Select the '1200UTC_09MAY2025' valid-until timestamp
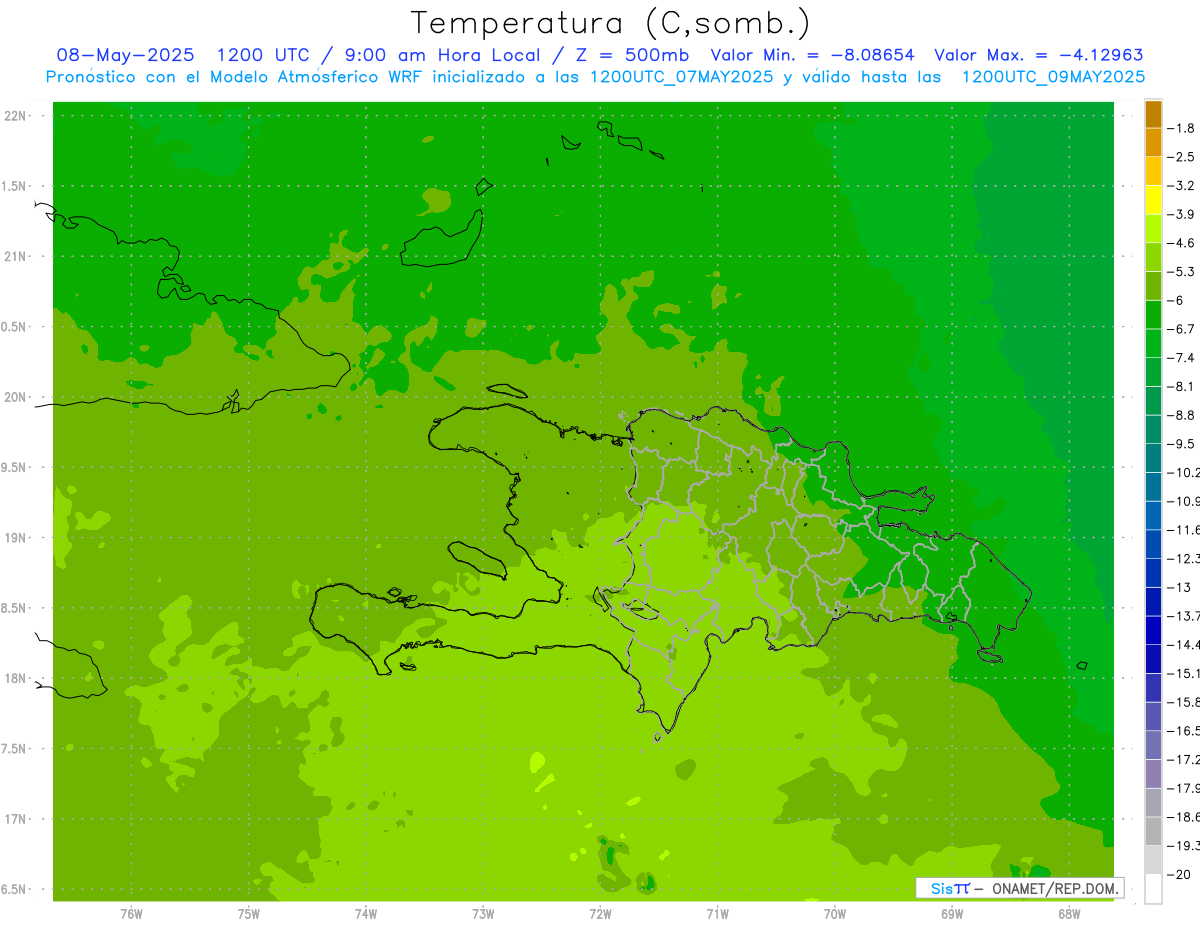The width and height of the screenshot is (1200, 927). [x=1053, y=77]
